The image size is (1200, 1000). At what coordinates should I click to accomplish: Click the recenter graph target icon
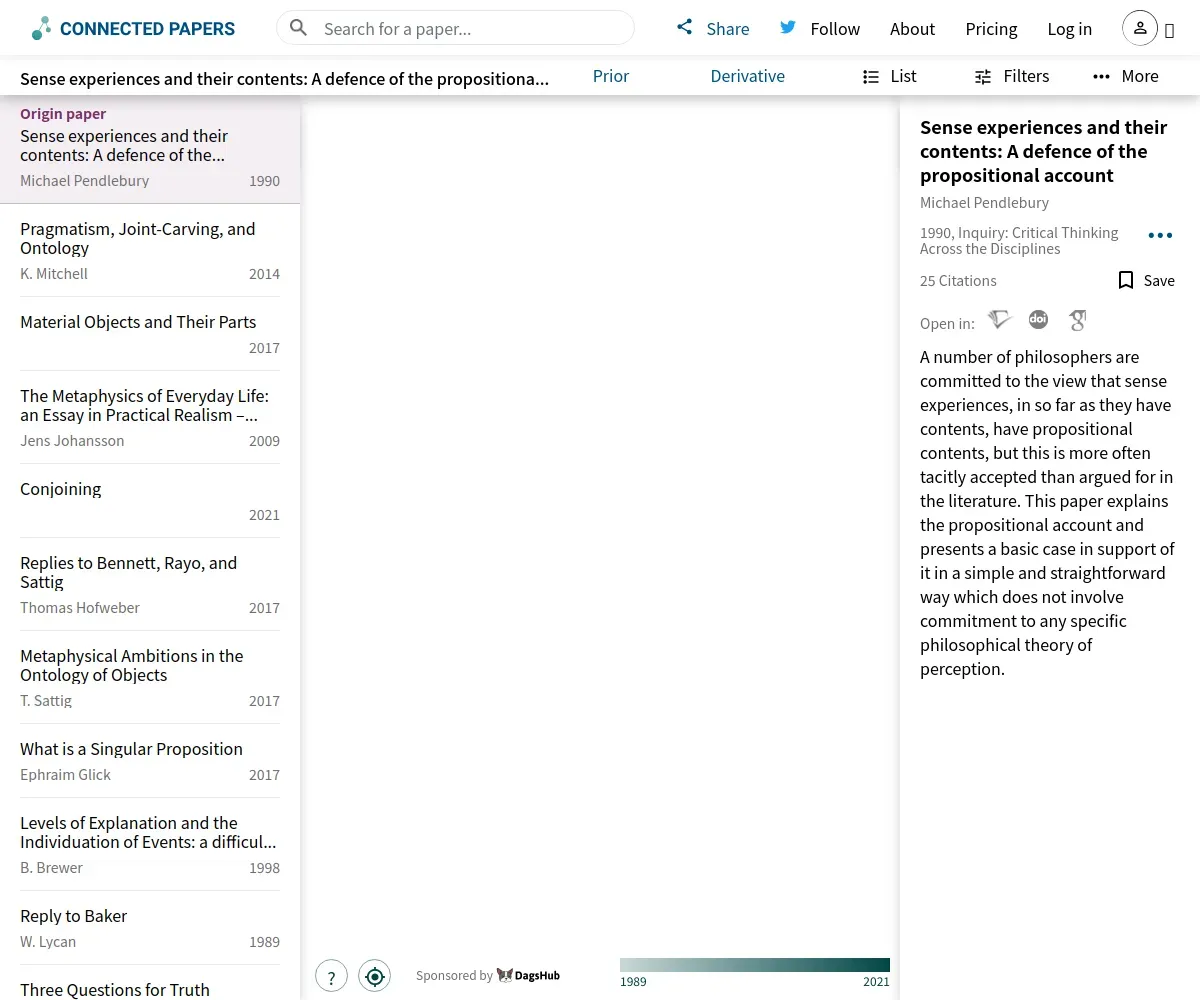tap(375, 976)
